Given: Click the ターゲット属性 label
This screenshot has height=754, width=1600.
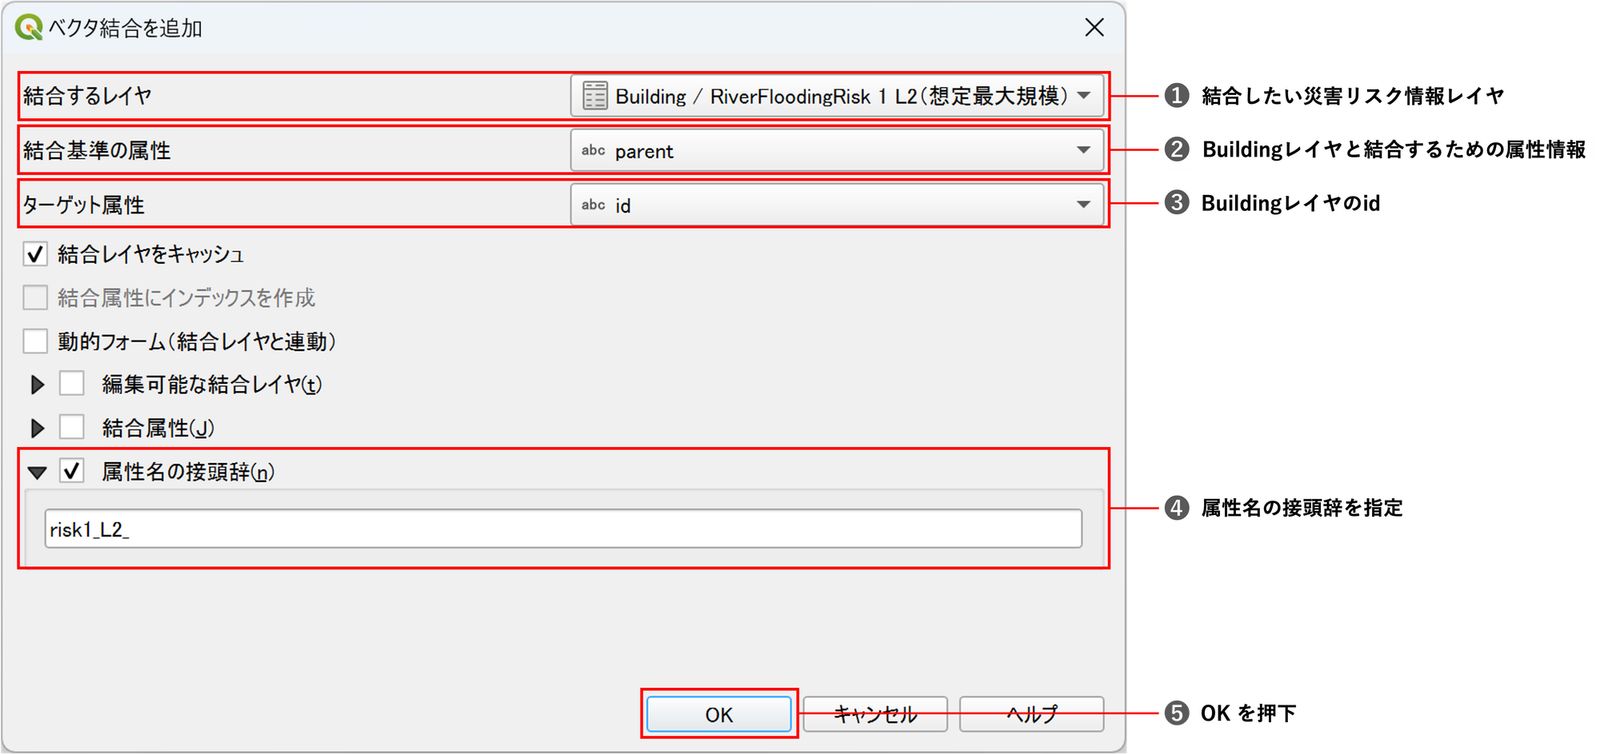Looking at the screenshot, I should (84, 205).
